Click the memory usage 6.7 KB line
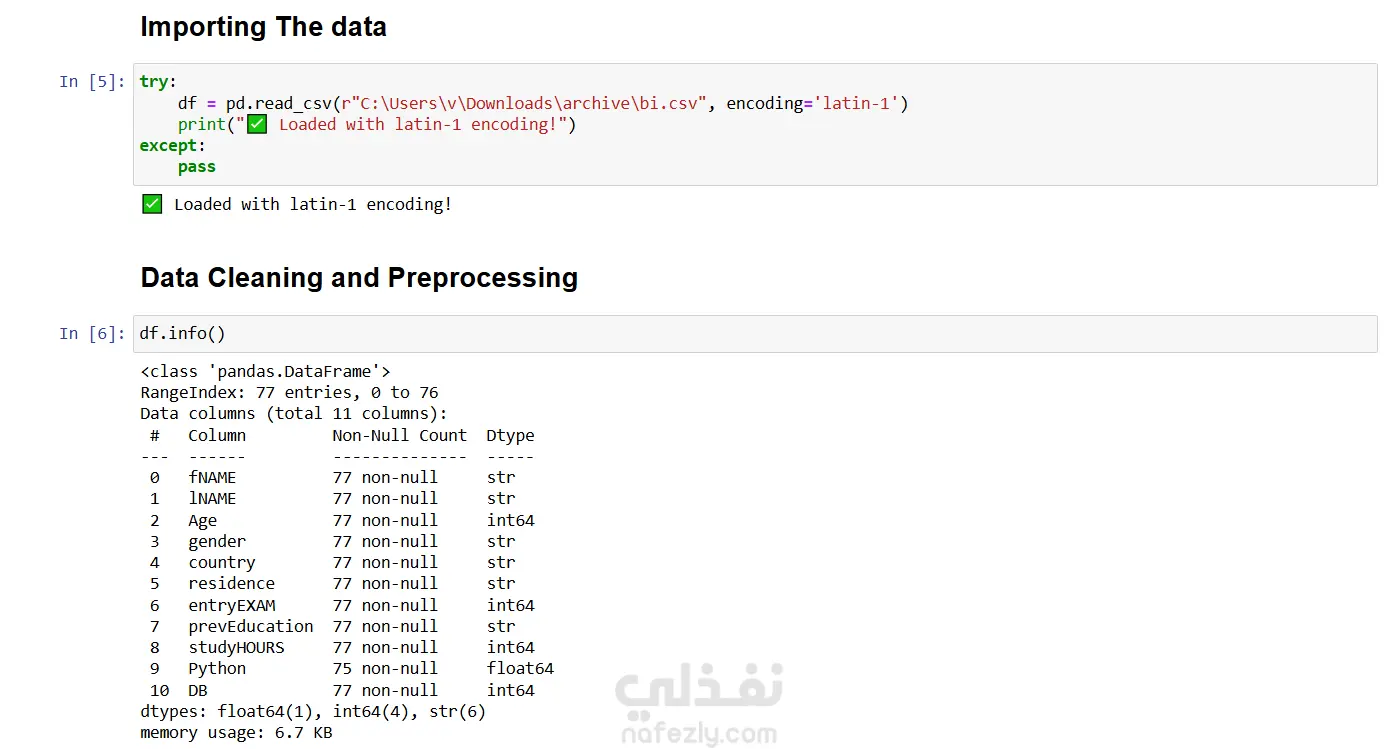1397x749 pixels. [236, 733]
